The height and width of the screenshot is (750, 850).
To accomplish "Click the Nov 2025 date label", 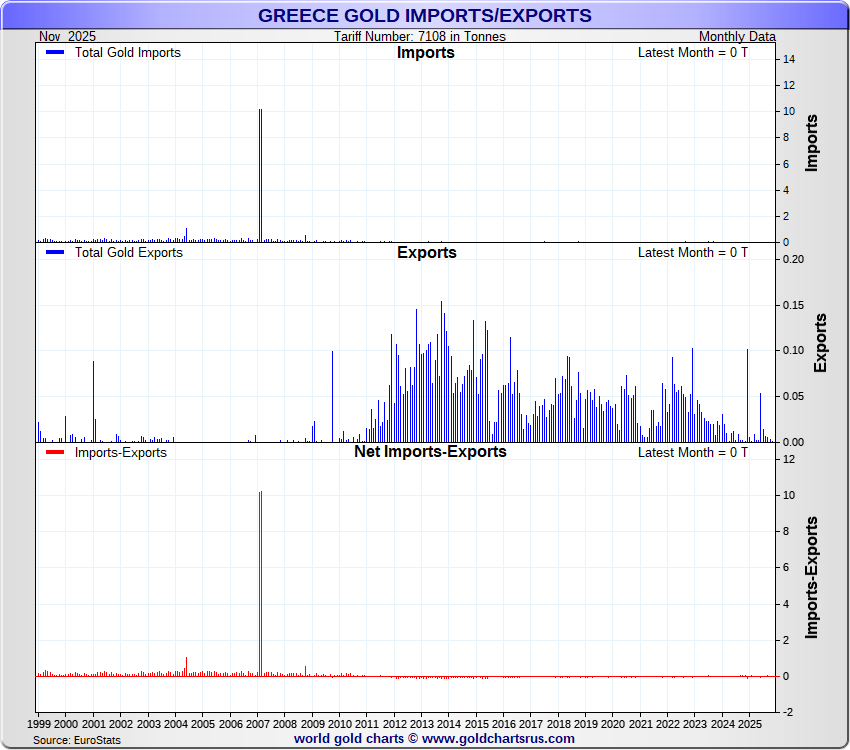I will (x=68, y=36).
